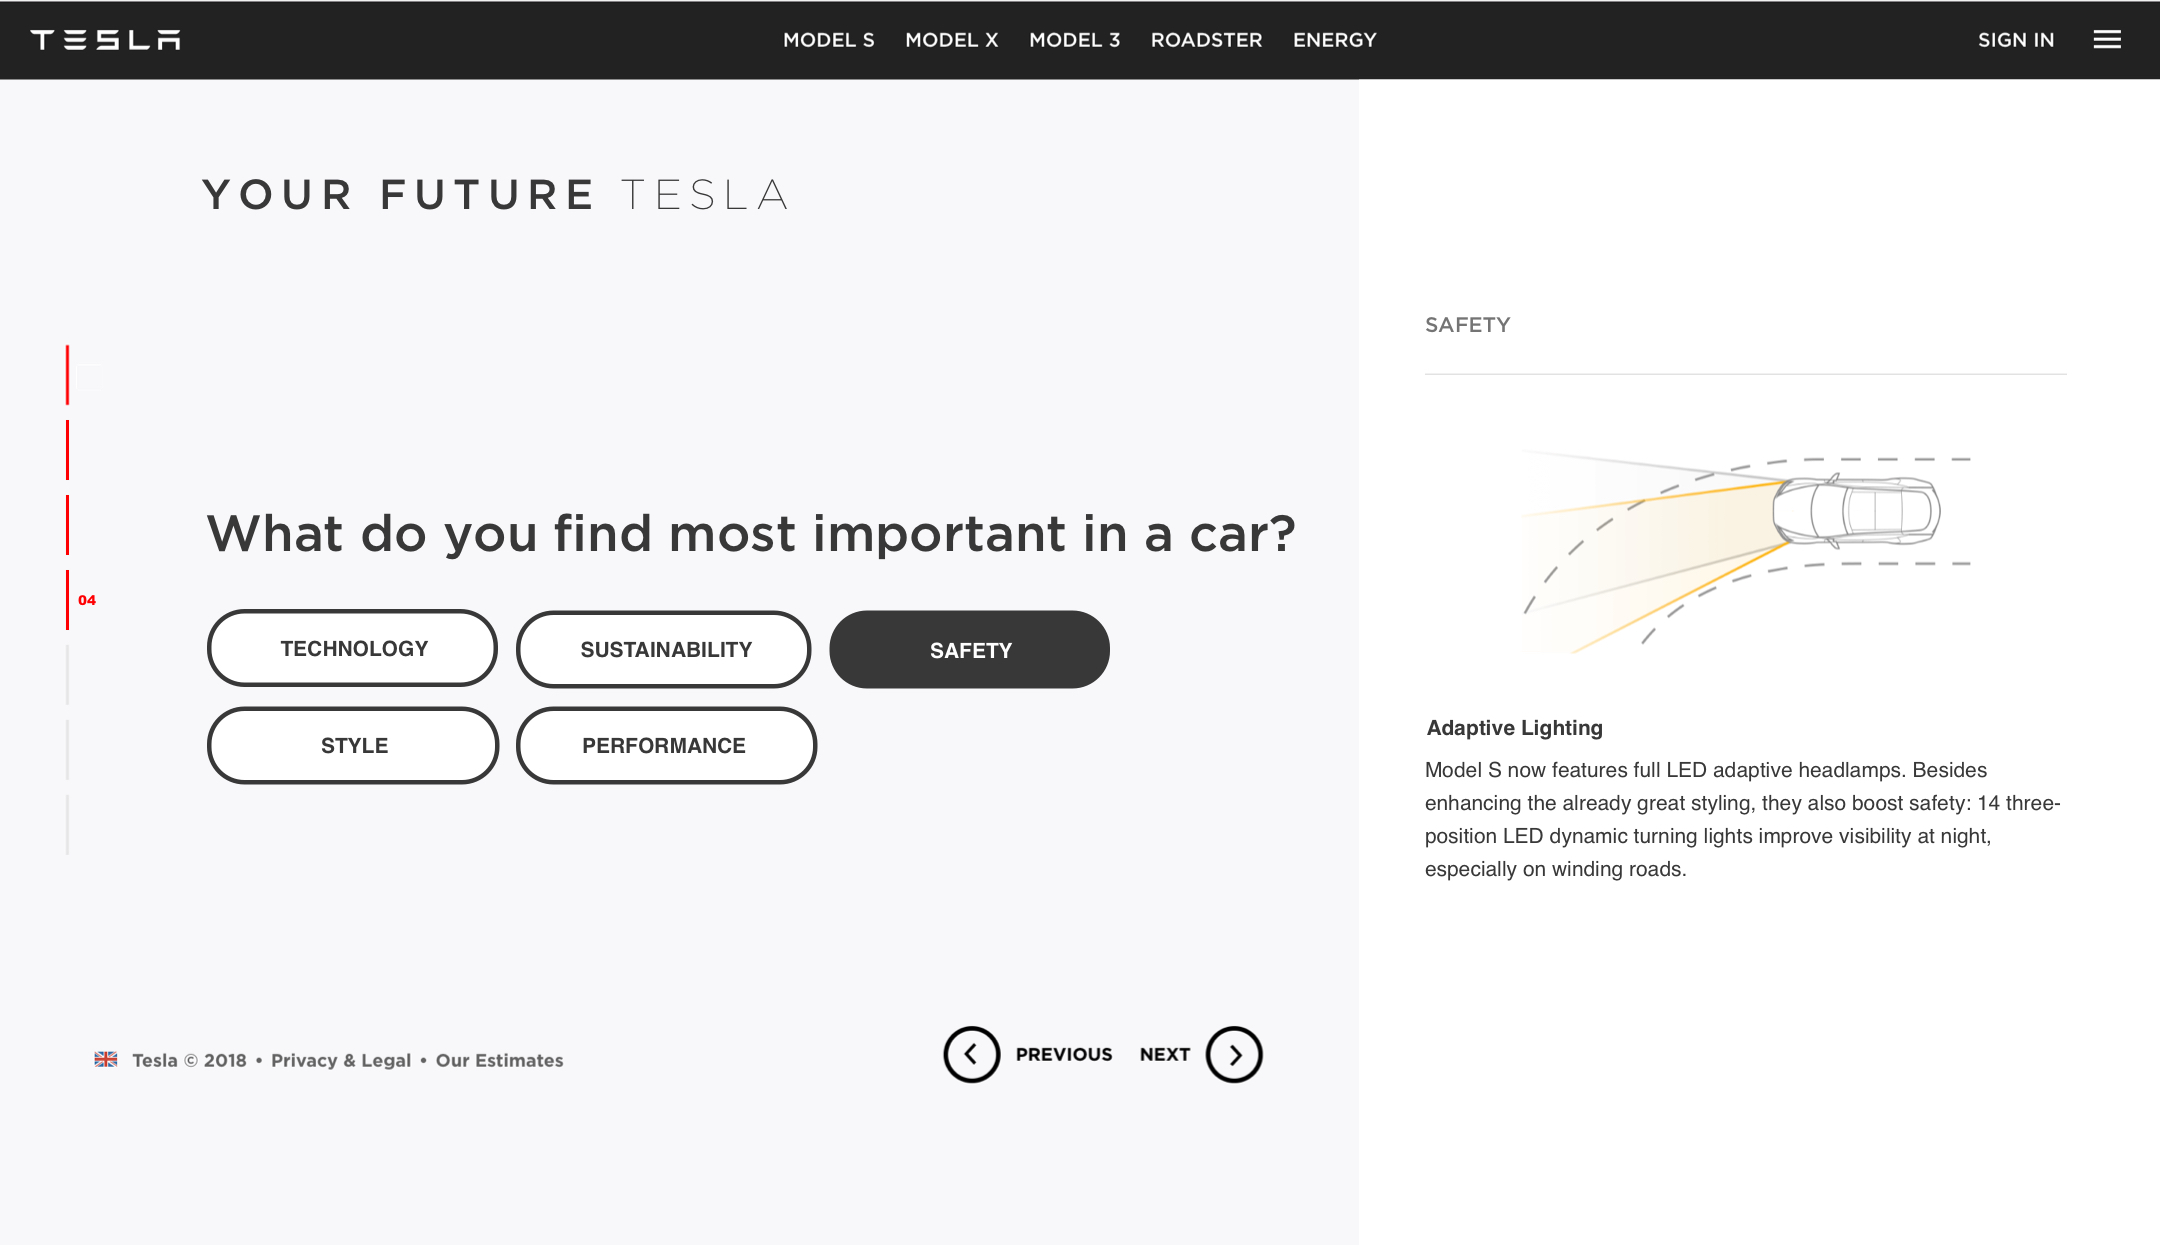This screenshot has width=2160, height=1245.
Task: Select the Sustainability option
Action: 664,649
